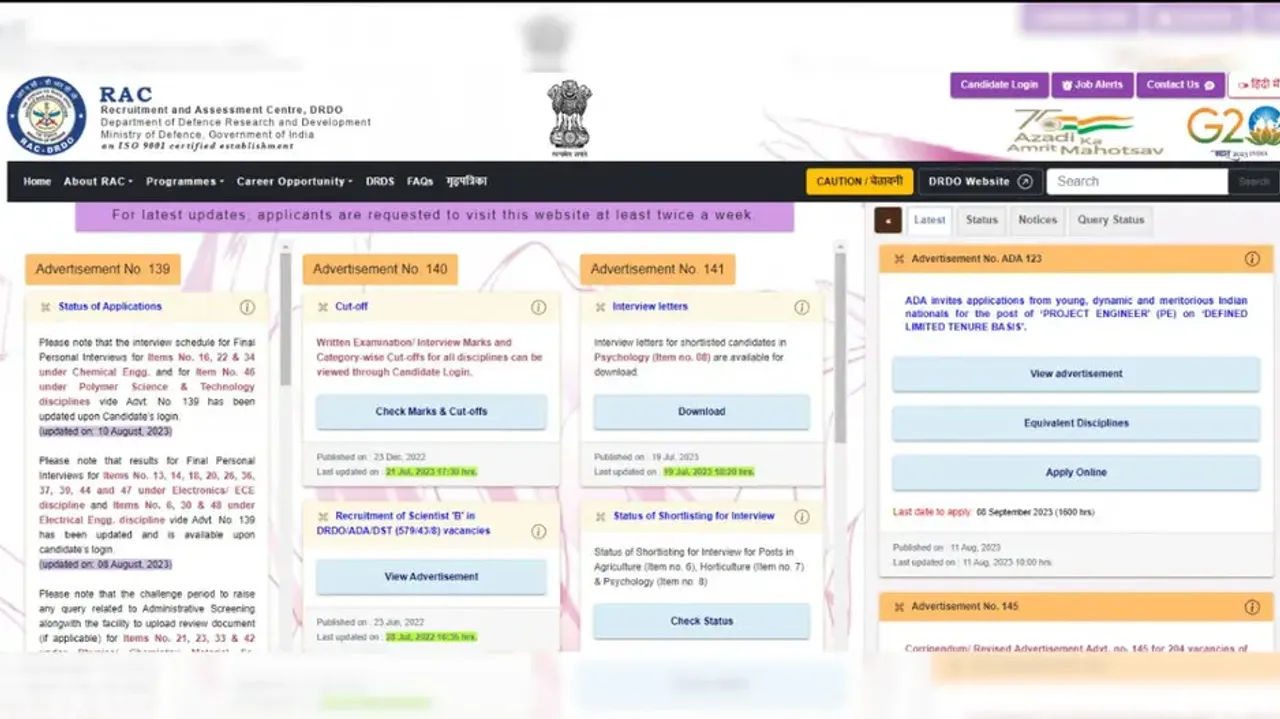Click the RAC-DRDO circular logo
This screenshot has height=719, width=1280.
[46, 116]
